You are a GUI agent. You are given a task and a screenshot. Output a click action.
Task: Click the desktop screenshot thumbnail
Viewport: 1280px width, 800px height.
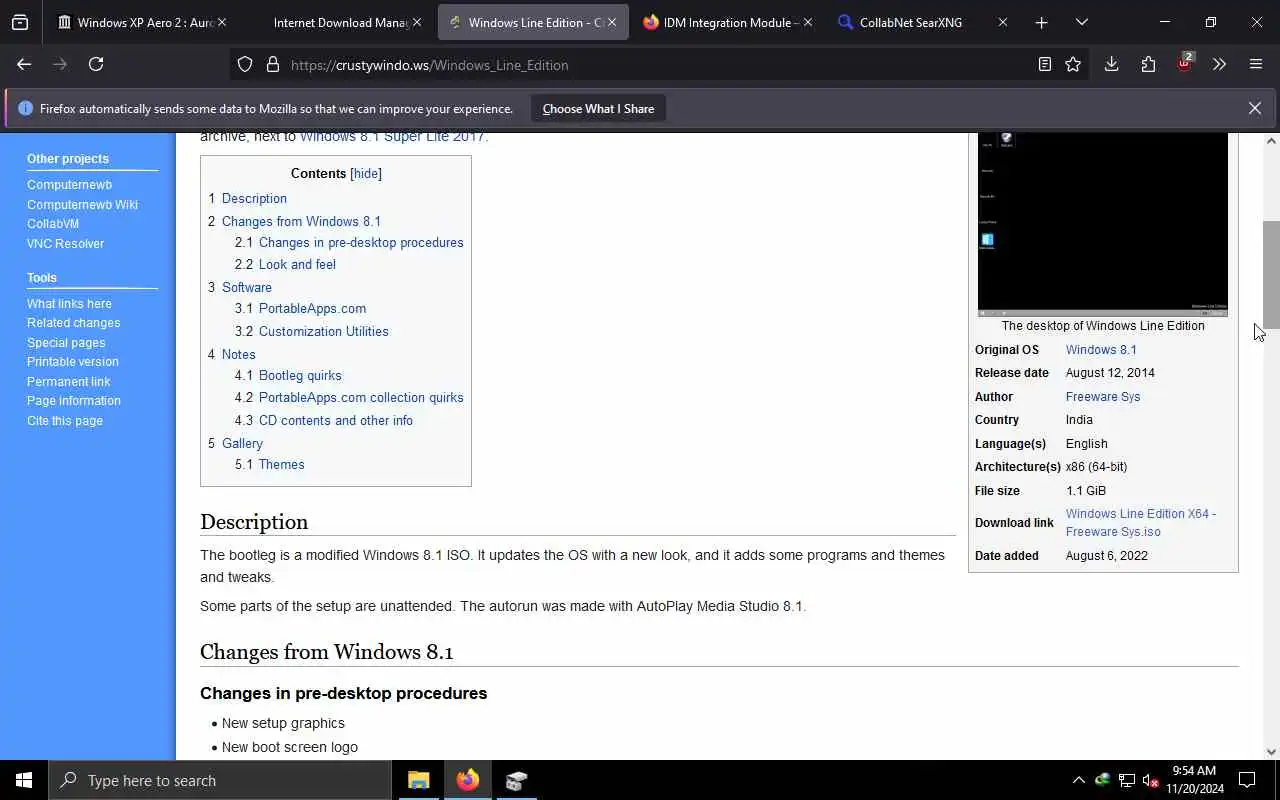pos(1103,224)
